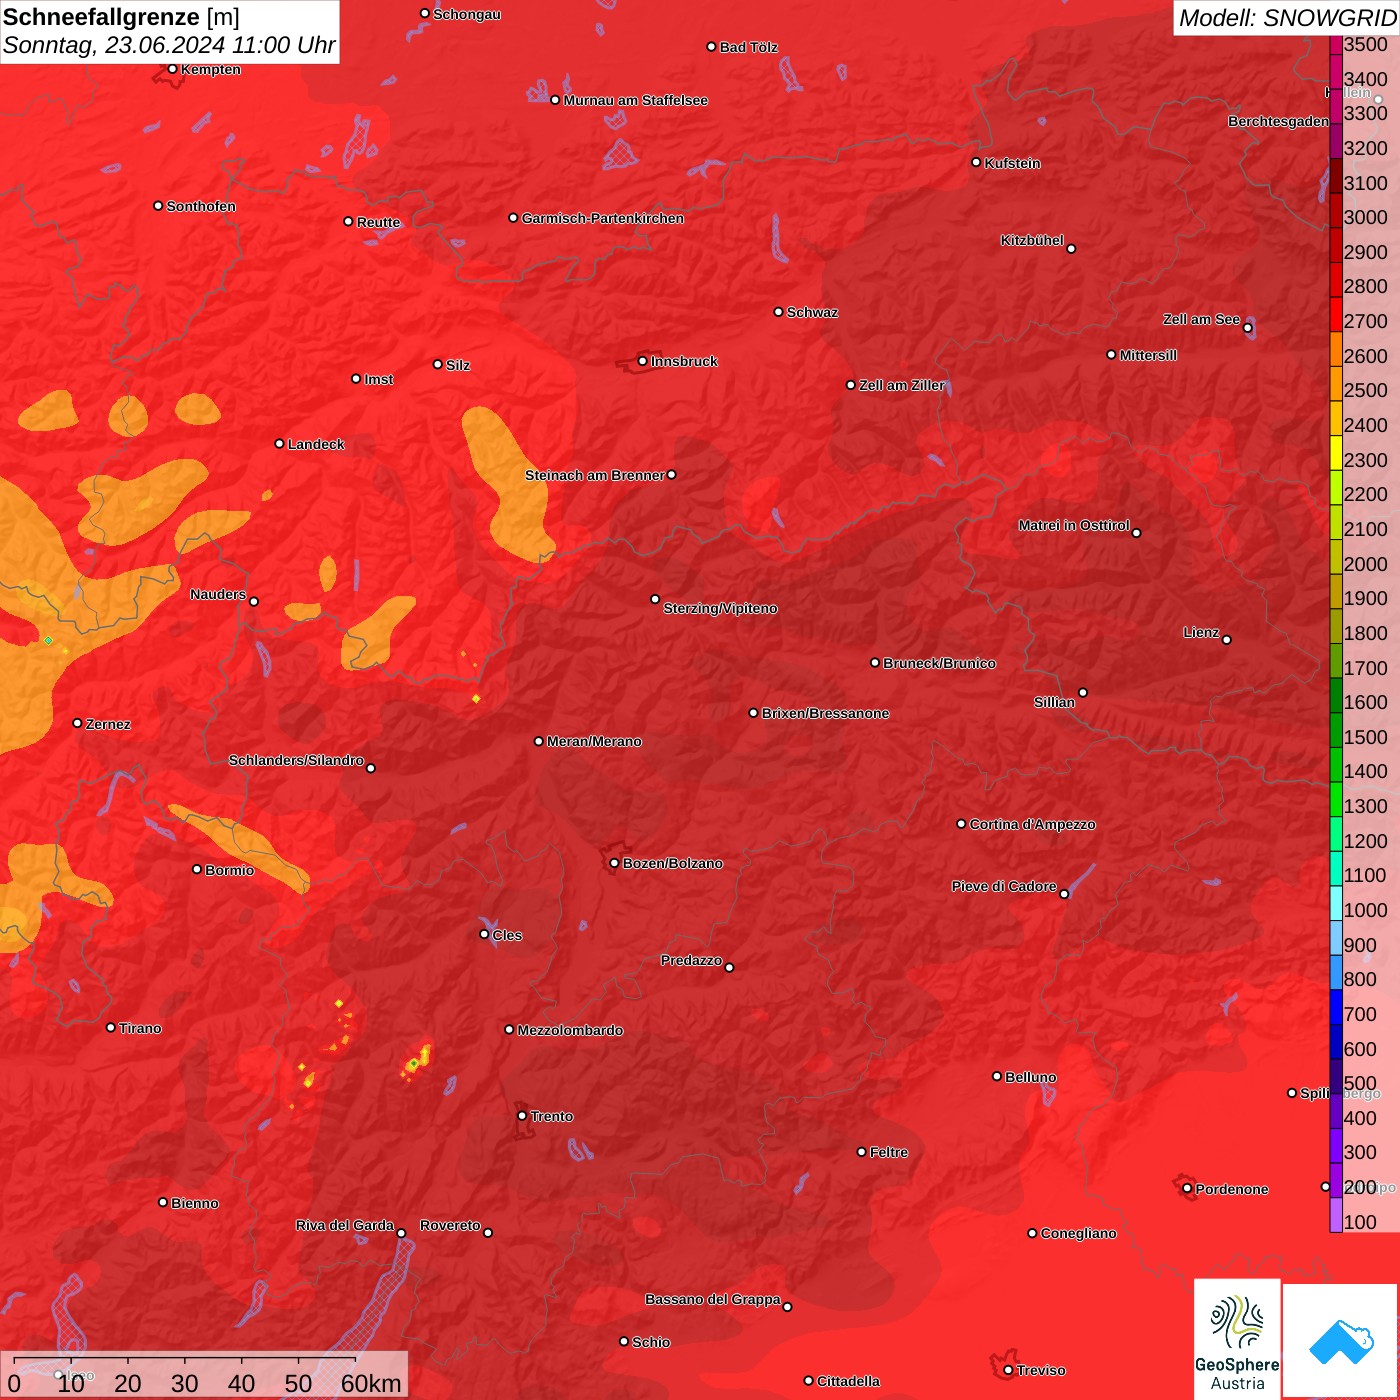The width and height of the screenshot is (1400, 1400).
Task: Select the Bad Tölz location marker
Action: coord(711,47)
